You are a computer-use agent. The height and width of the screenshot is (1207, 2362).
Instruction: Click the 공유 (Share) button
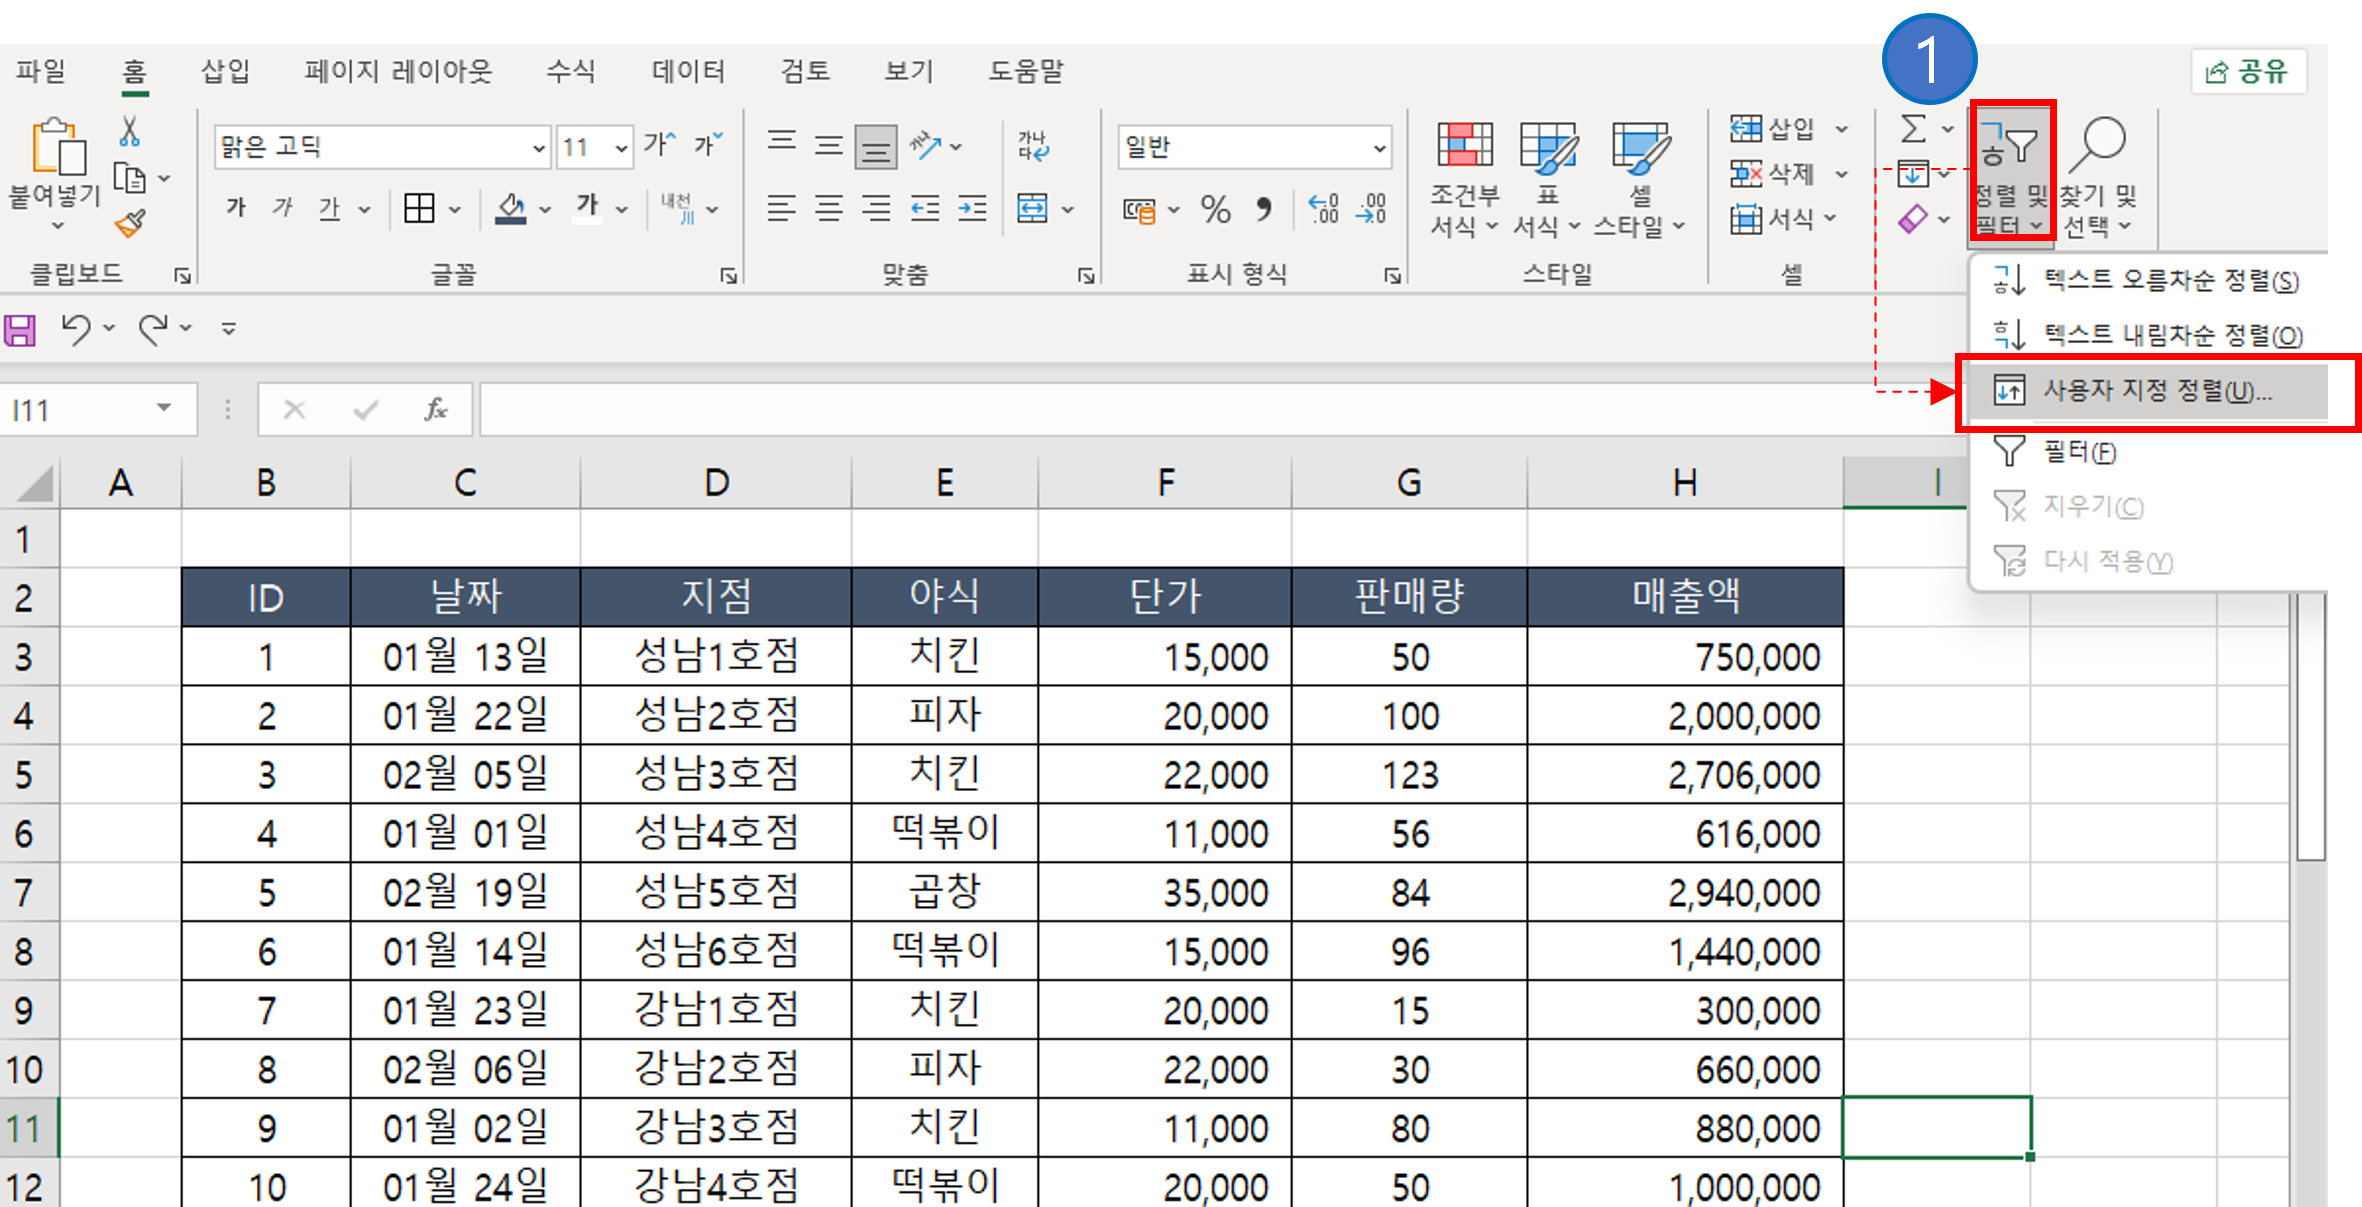[x=2248, y=71]
